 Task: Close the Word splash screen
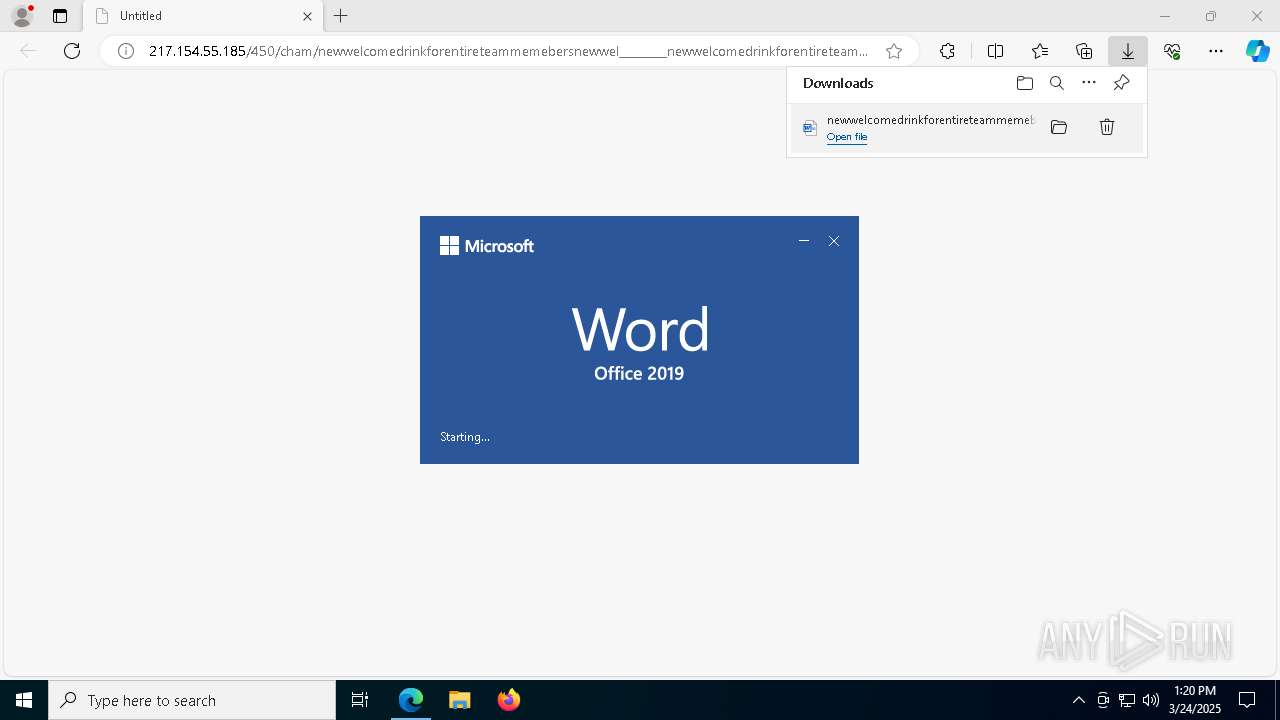[834, 241]
